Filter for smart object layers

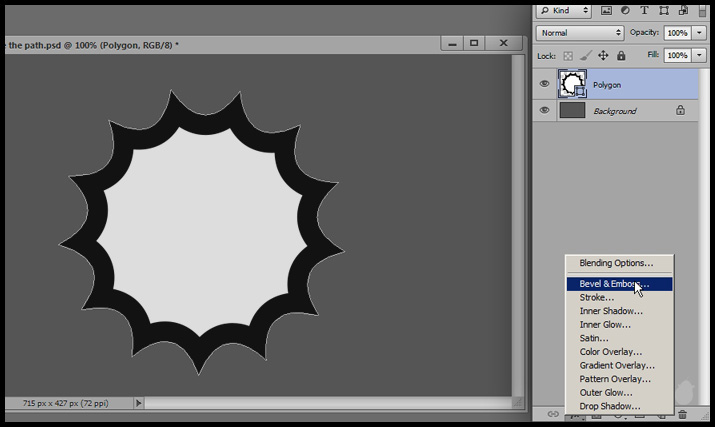click(x=682, y=11)
